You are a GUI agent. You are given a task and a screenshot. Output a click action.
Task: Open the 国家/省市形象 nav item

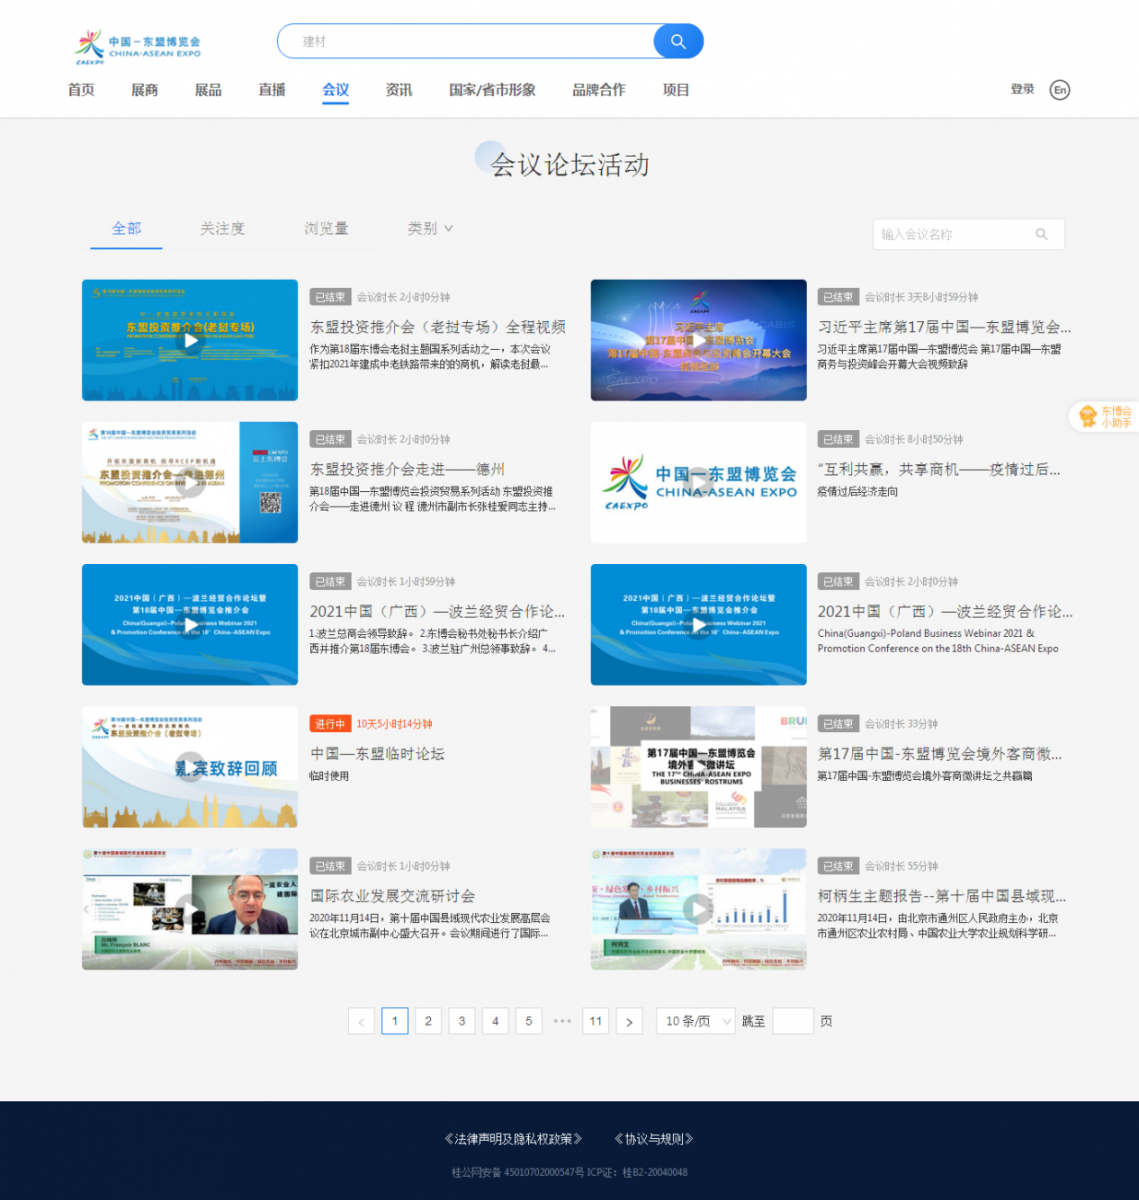pos(492,90)
